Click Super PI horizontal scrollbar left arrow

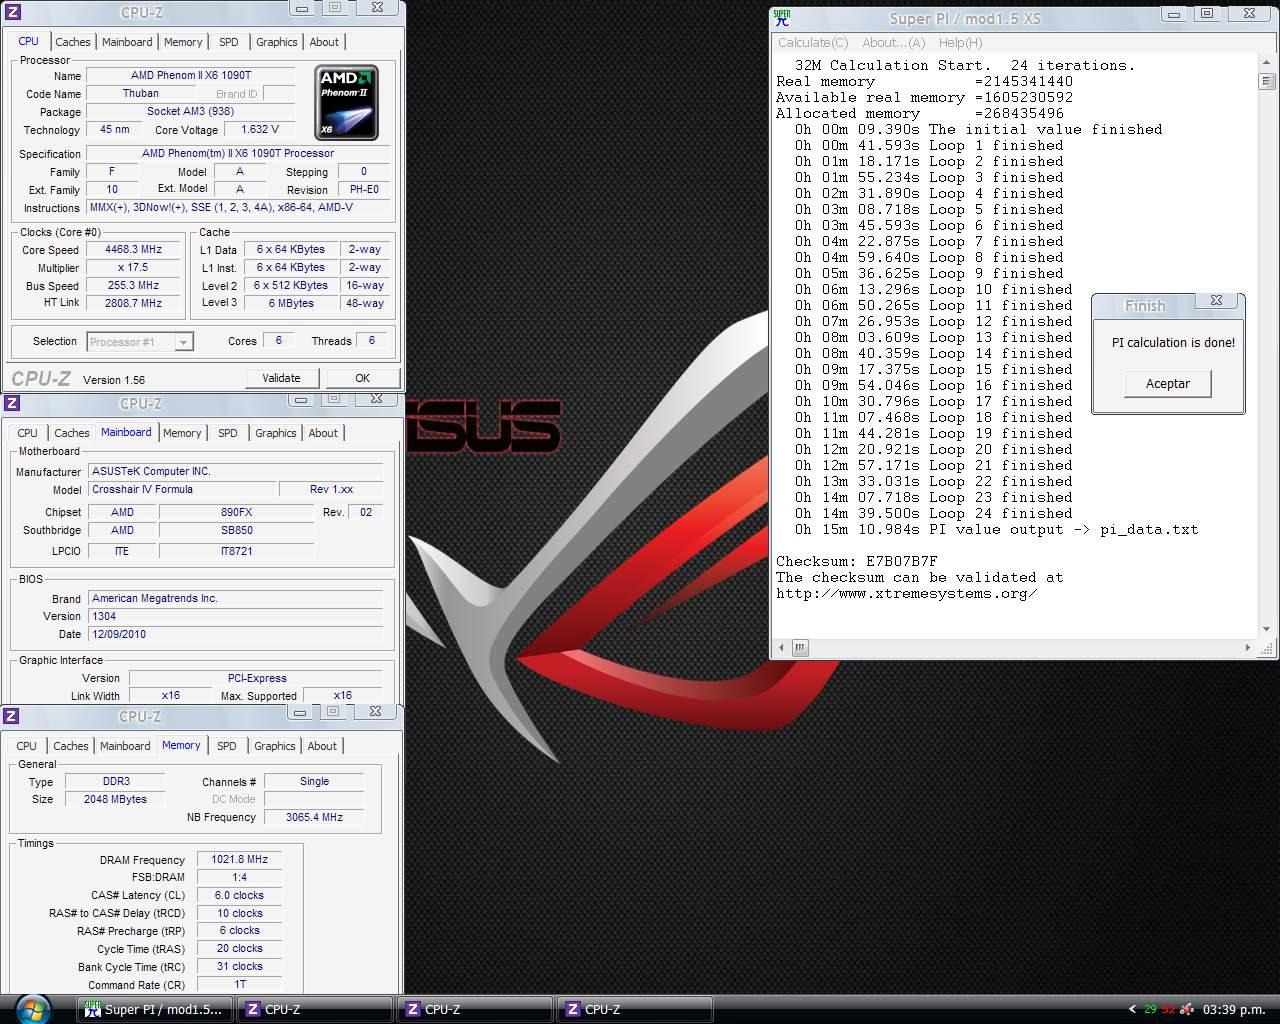[783, 648]
